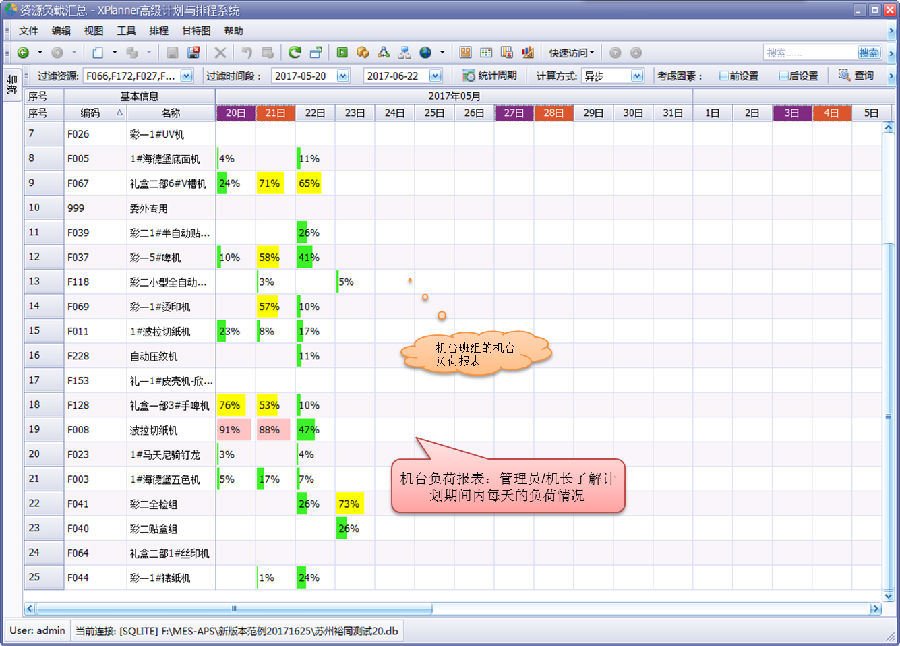Enable the 前设置 checkbox
The height and width of the screenshot is (646, 900).
[723, 76]
